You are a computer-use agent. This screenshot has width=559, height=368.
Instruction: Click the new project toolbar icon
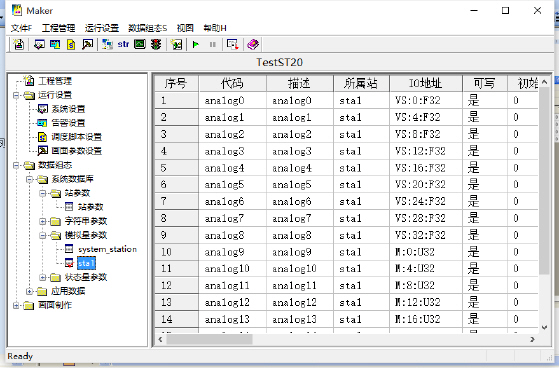click(x=19, y=45)
